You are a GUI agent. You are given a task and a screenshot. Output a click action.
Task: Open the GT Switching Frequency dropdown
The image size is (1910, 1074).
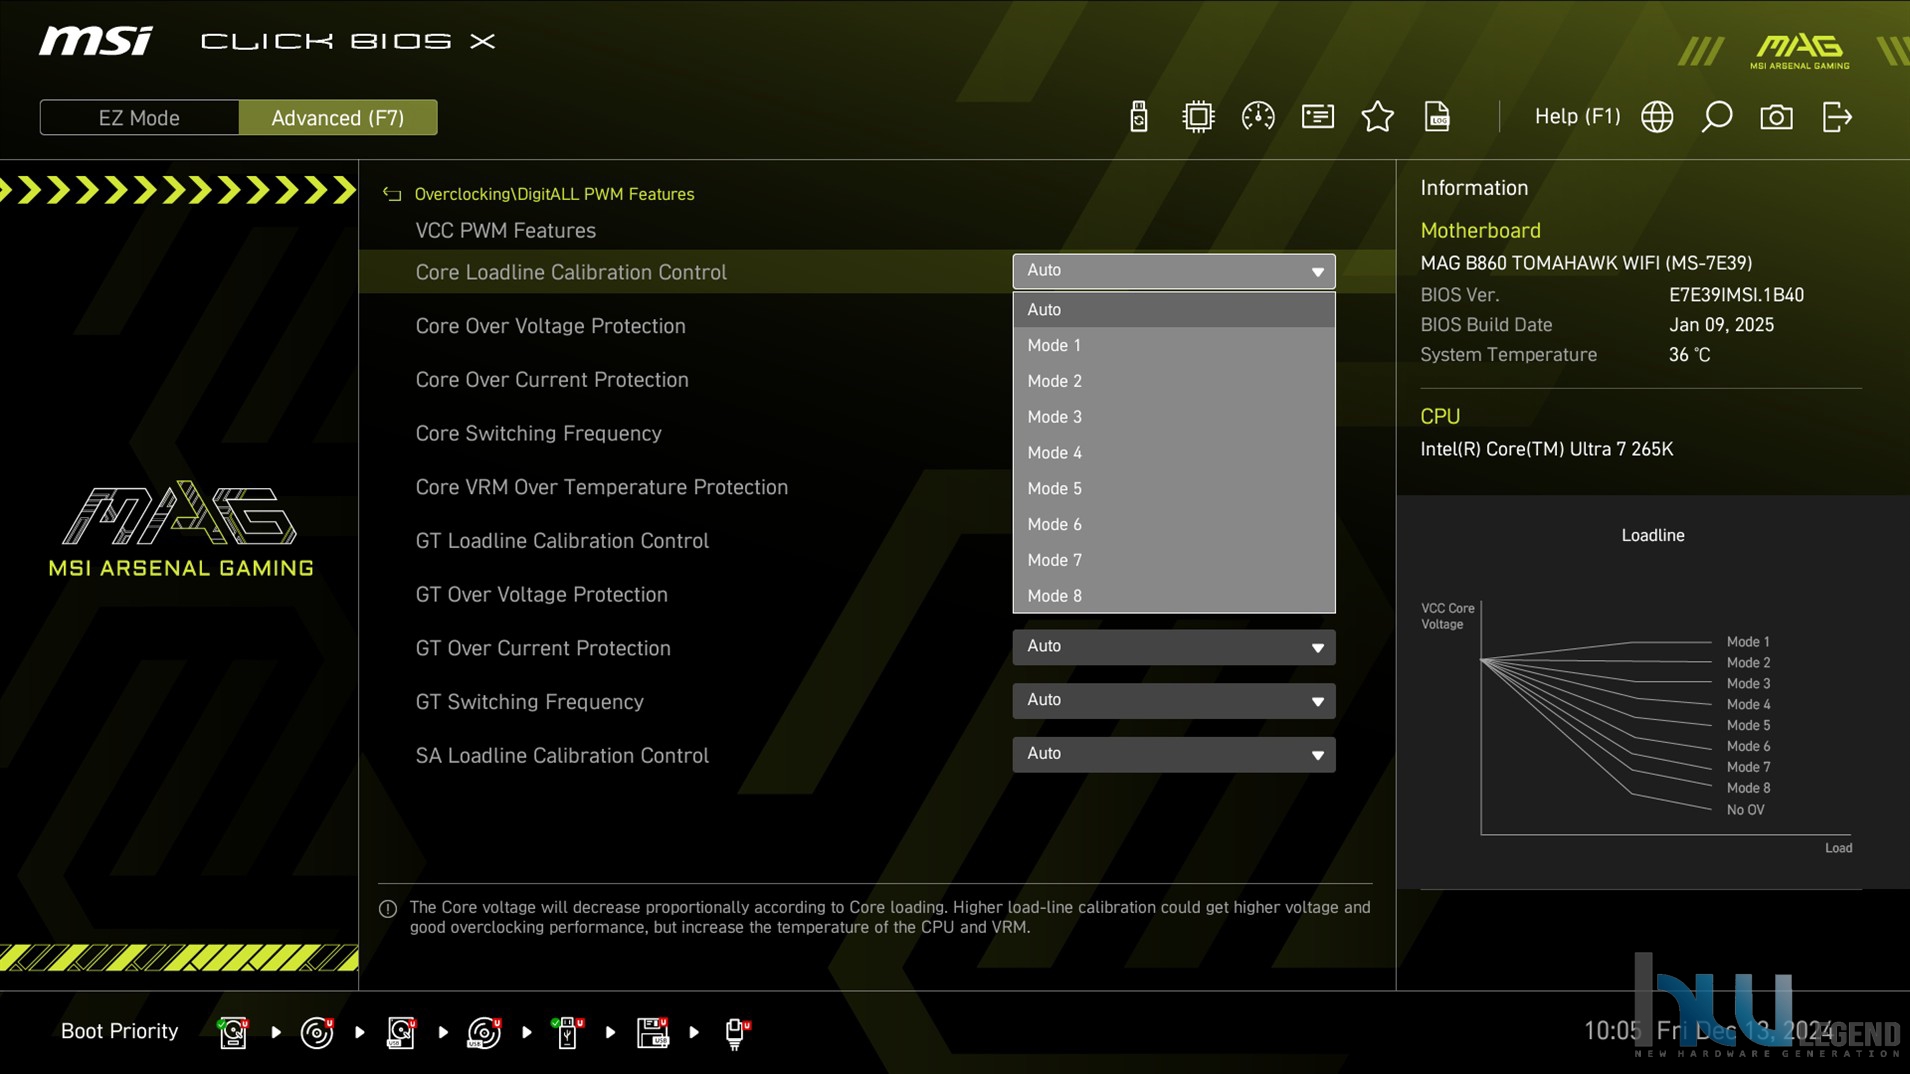(x=1174, y=701)
